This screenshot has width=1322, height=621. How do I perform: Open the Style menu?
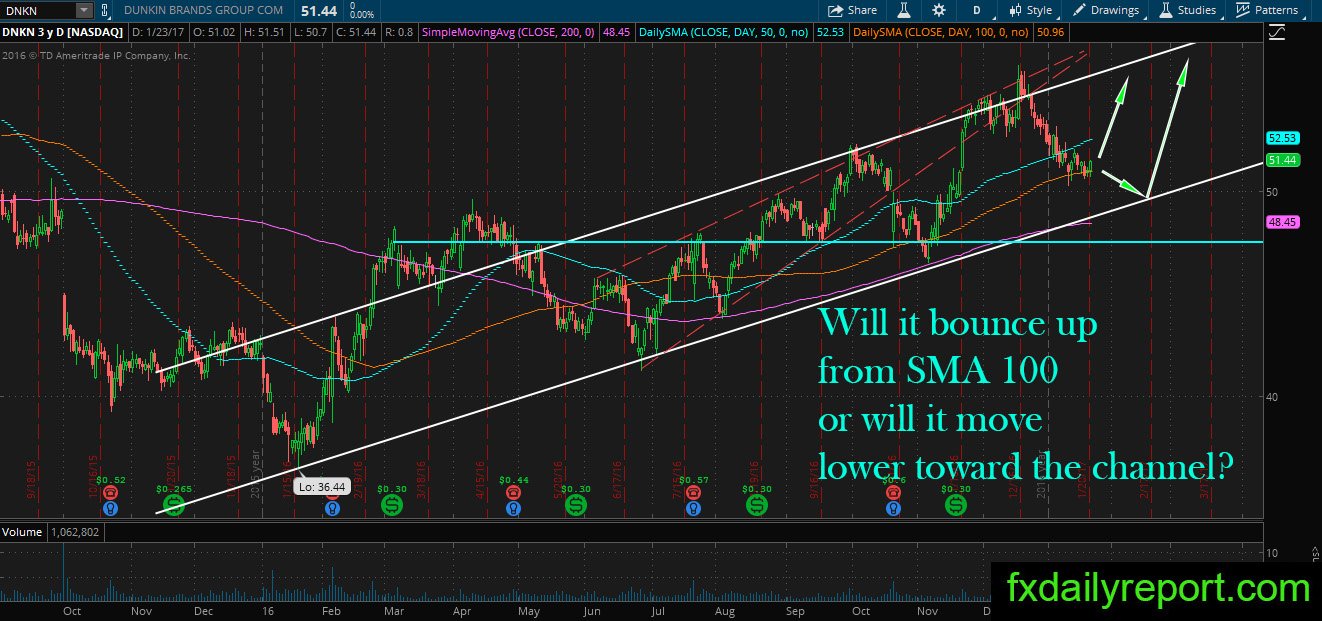[x=1029, y=10]
